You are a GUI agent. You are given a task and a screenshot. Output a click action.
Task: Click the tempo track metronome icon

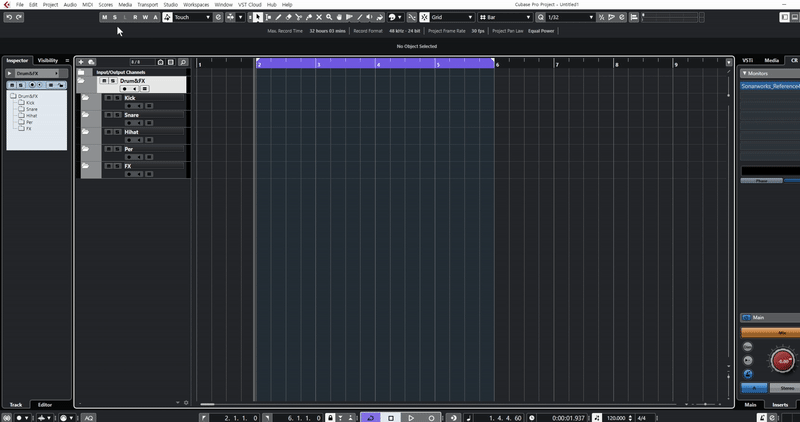click(x=597, y=418)
